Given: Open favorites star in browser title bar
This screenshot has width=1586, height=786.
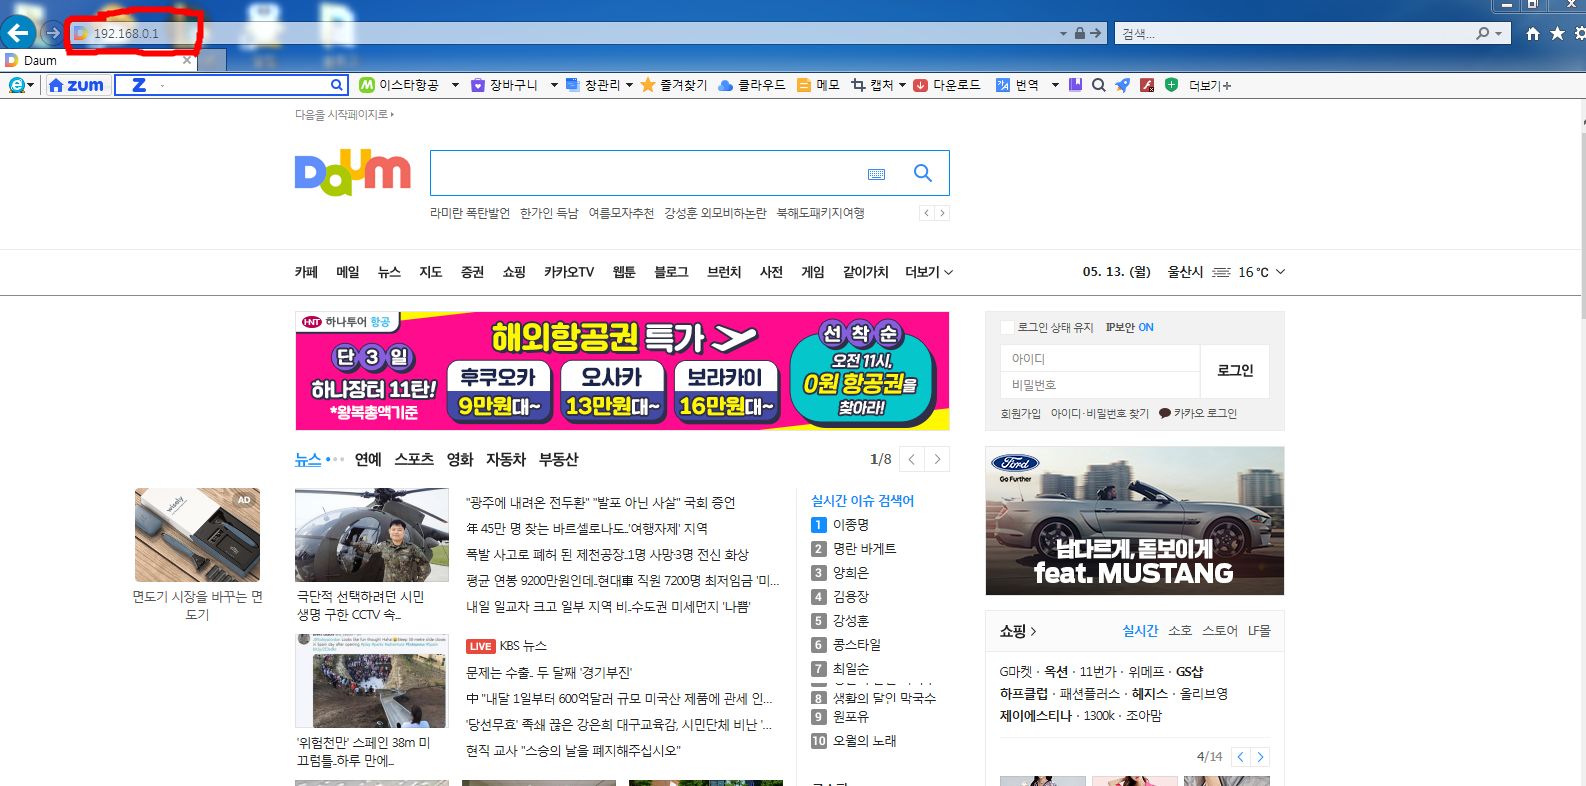Looking at the screenshot, I should tap(1557, 34).
